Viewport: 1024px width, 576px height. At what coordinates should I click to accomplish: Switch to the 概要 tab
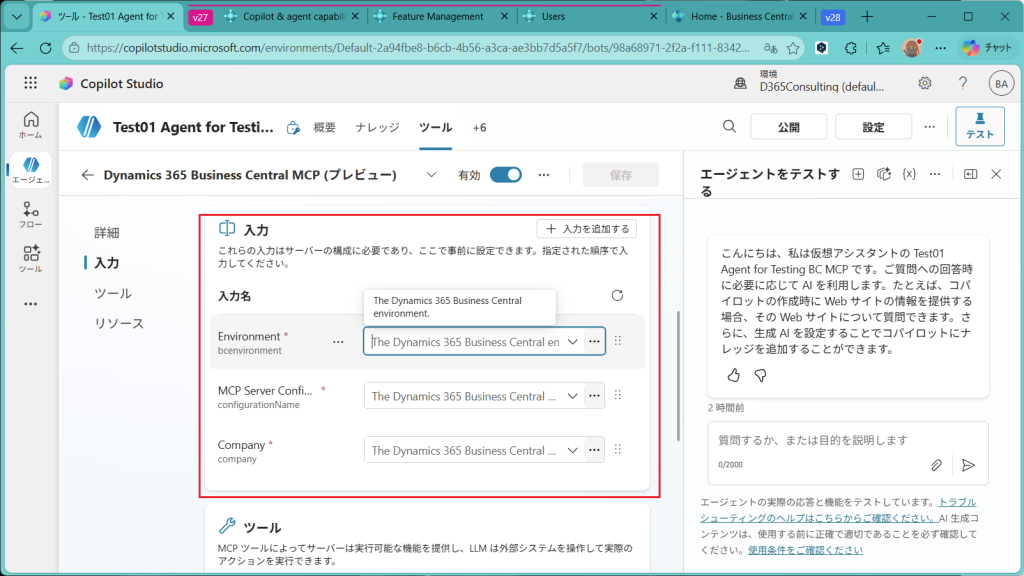point(325,127)
